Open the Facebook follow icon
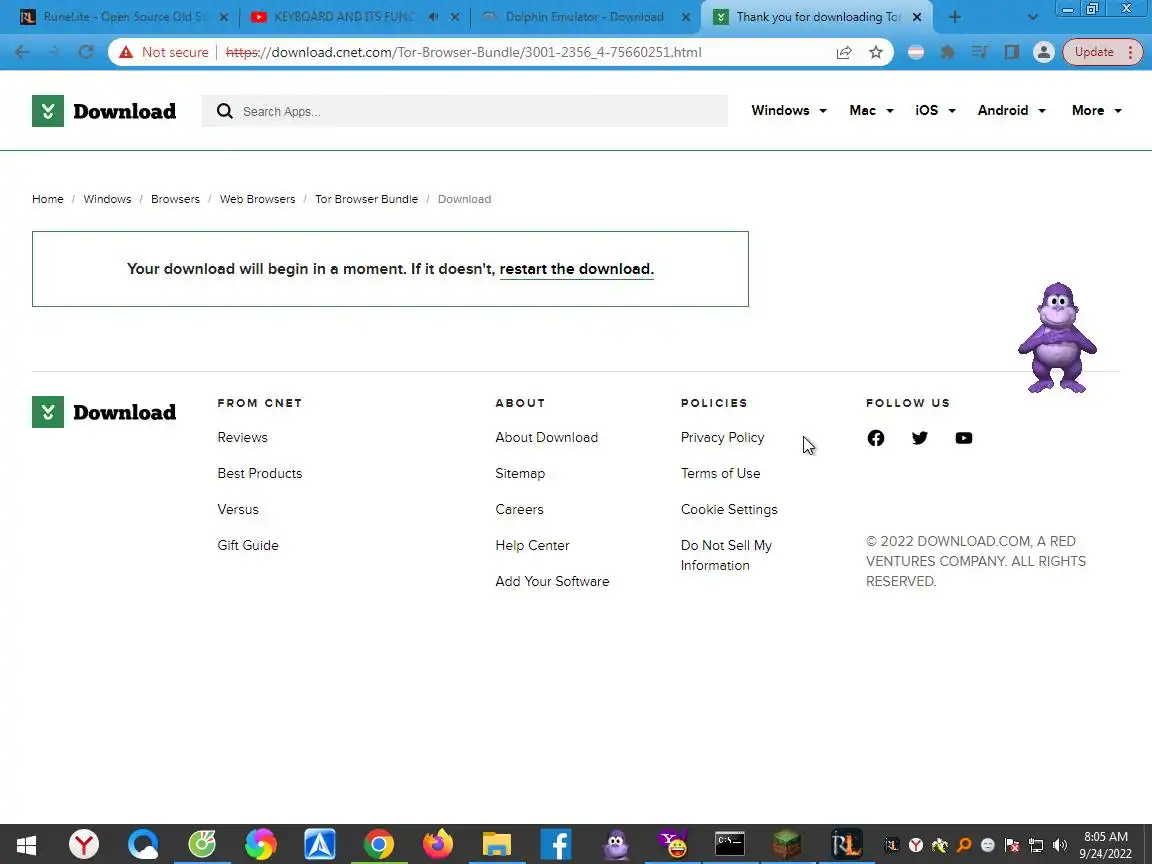Viewport: 1152px width, 864px height. coord(876,438)
